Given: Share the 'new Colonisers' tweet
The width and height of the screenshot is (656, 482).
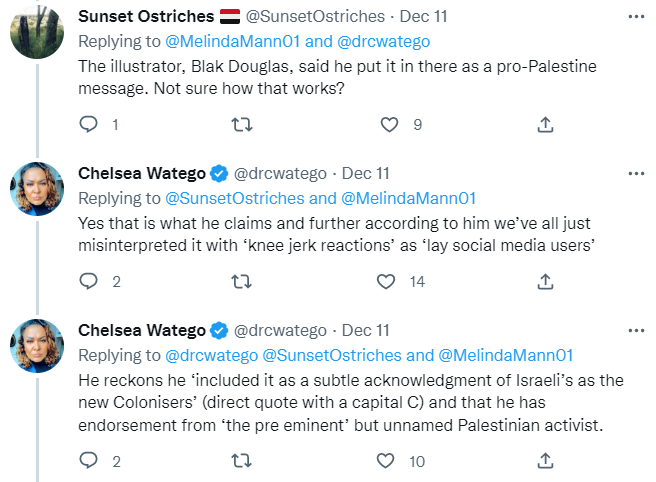Looking at the screenshot, I should pos(545,460).
